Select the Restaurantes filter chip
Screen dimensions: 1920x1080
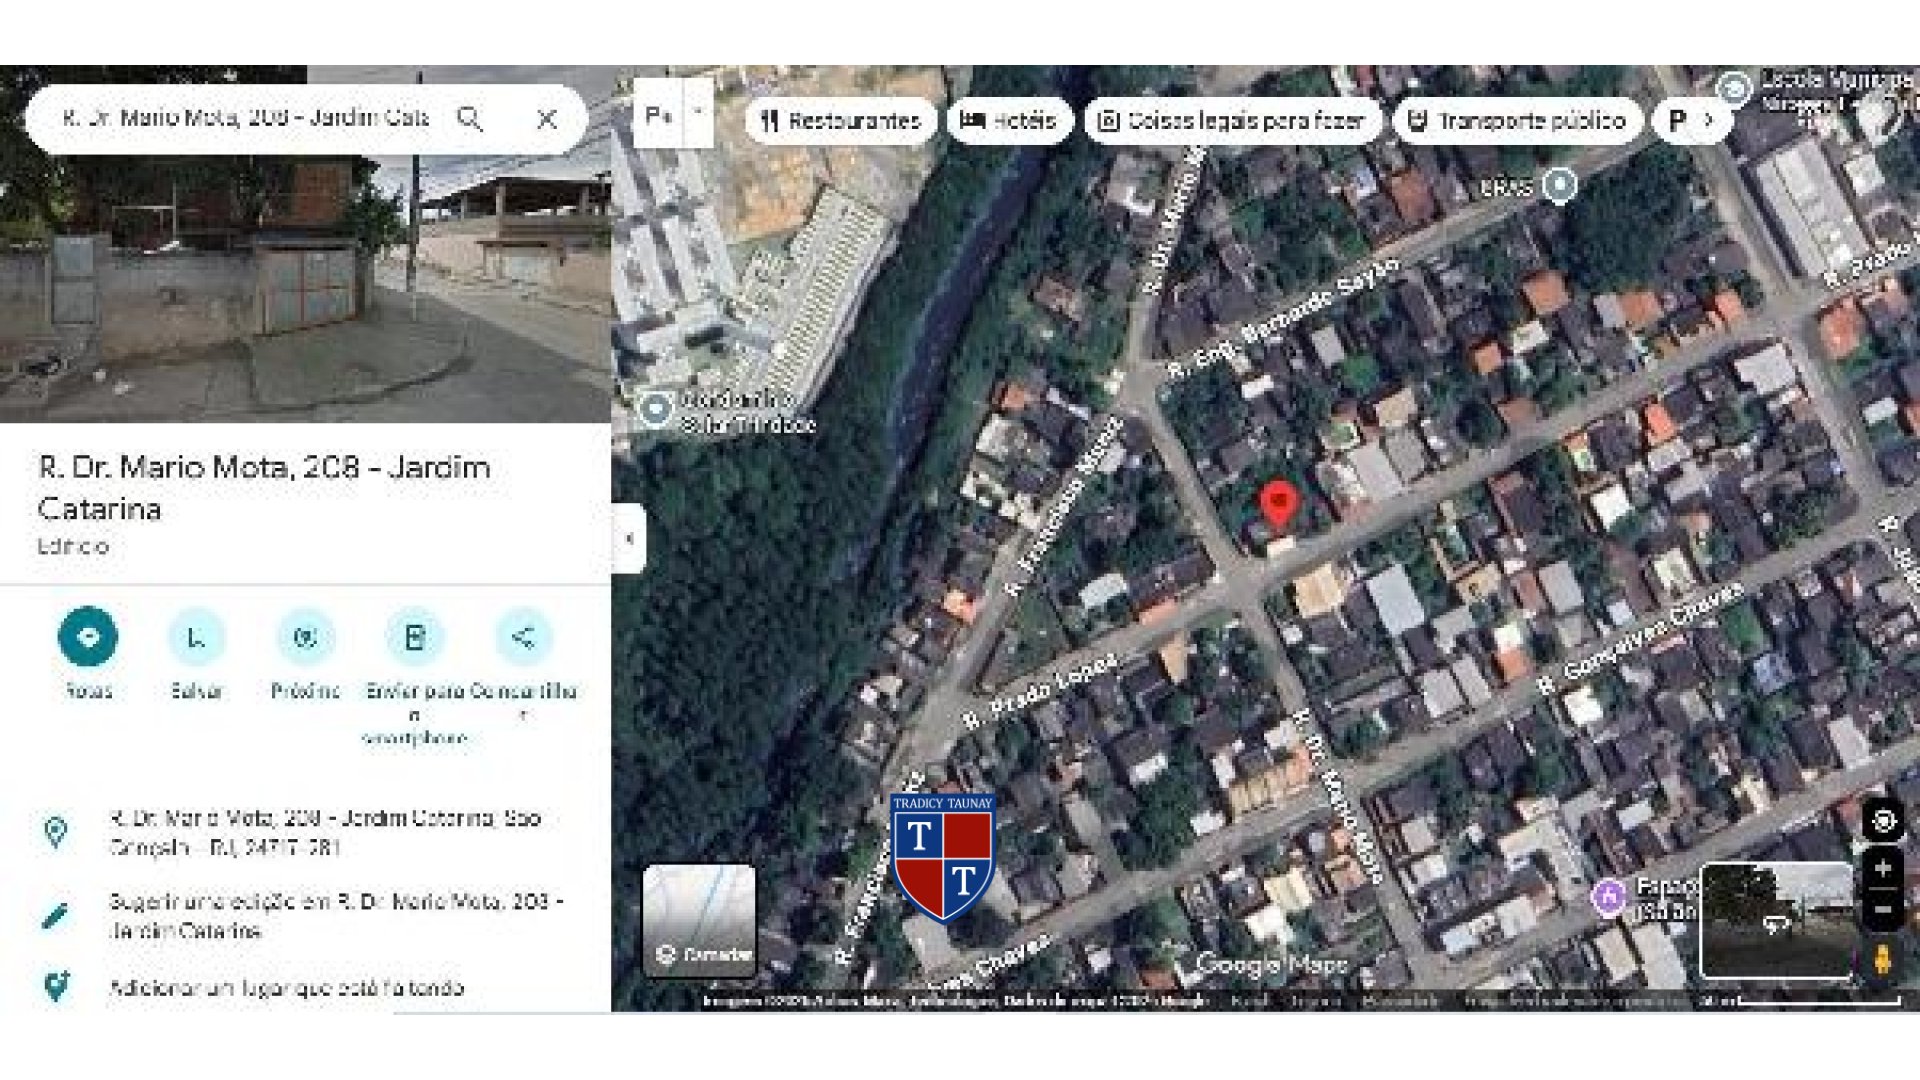[840, 121]
